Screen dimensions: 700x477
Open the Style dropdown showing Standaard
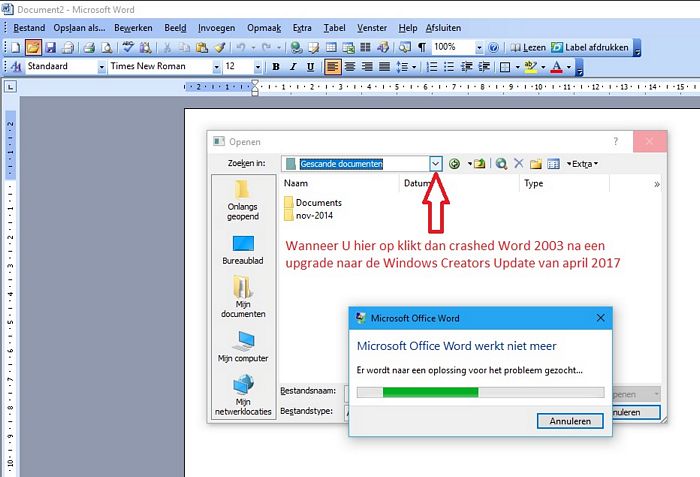point(102,67)
